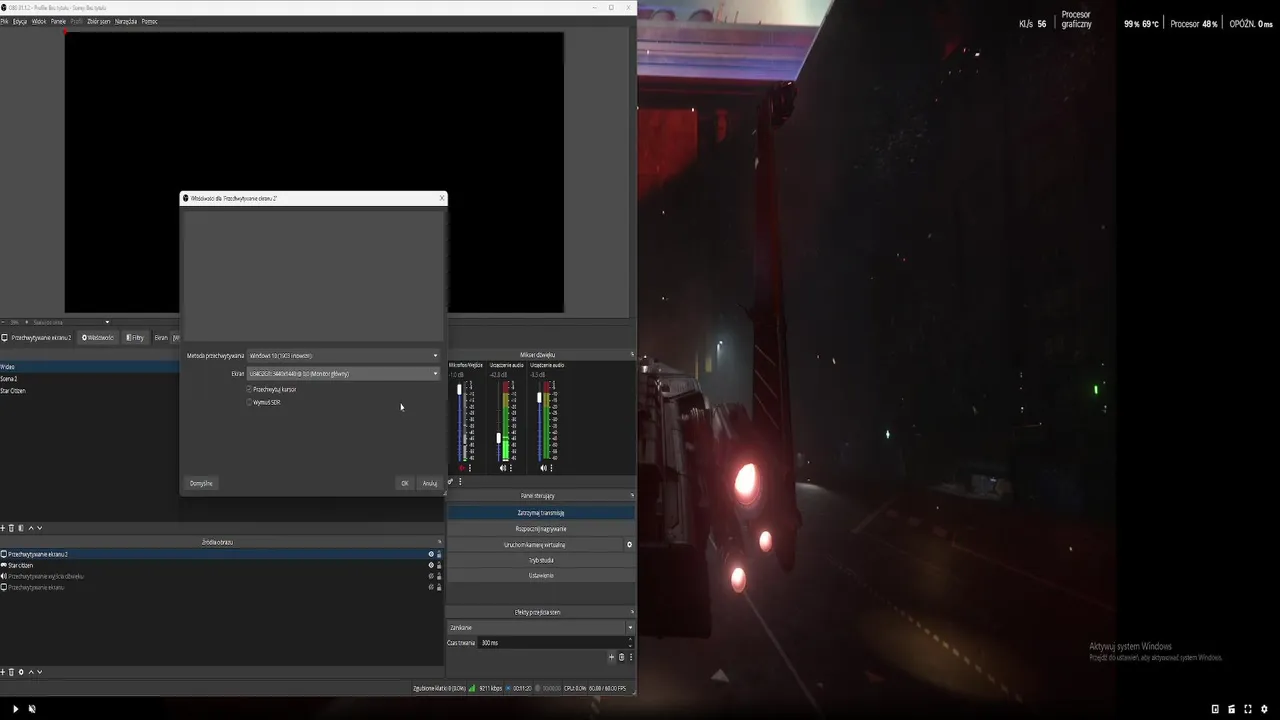
Task: Toggle lock on Przechwytywanie ekranu 2 source
Action: (x=439, y=554)
